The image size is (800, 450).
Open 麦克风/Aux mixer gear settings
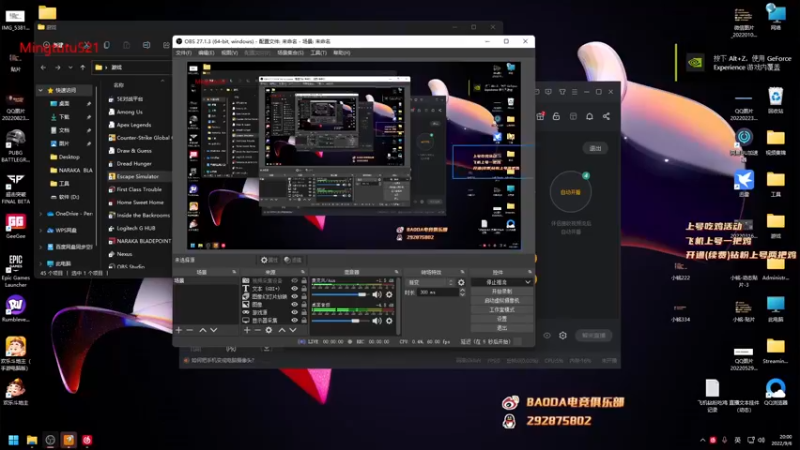click(x=389, y=295)
